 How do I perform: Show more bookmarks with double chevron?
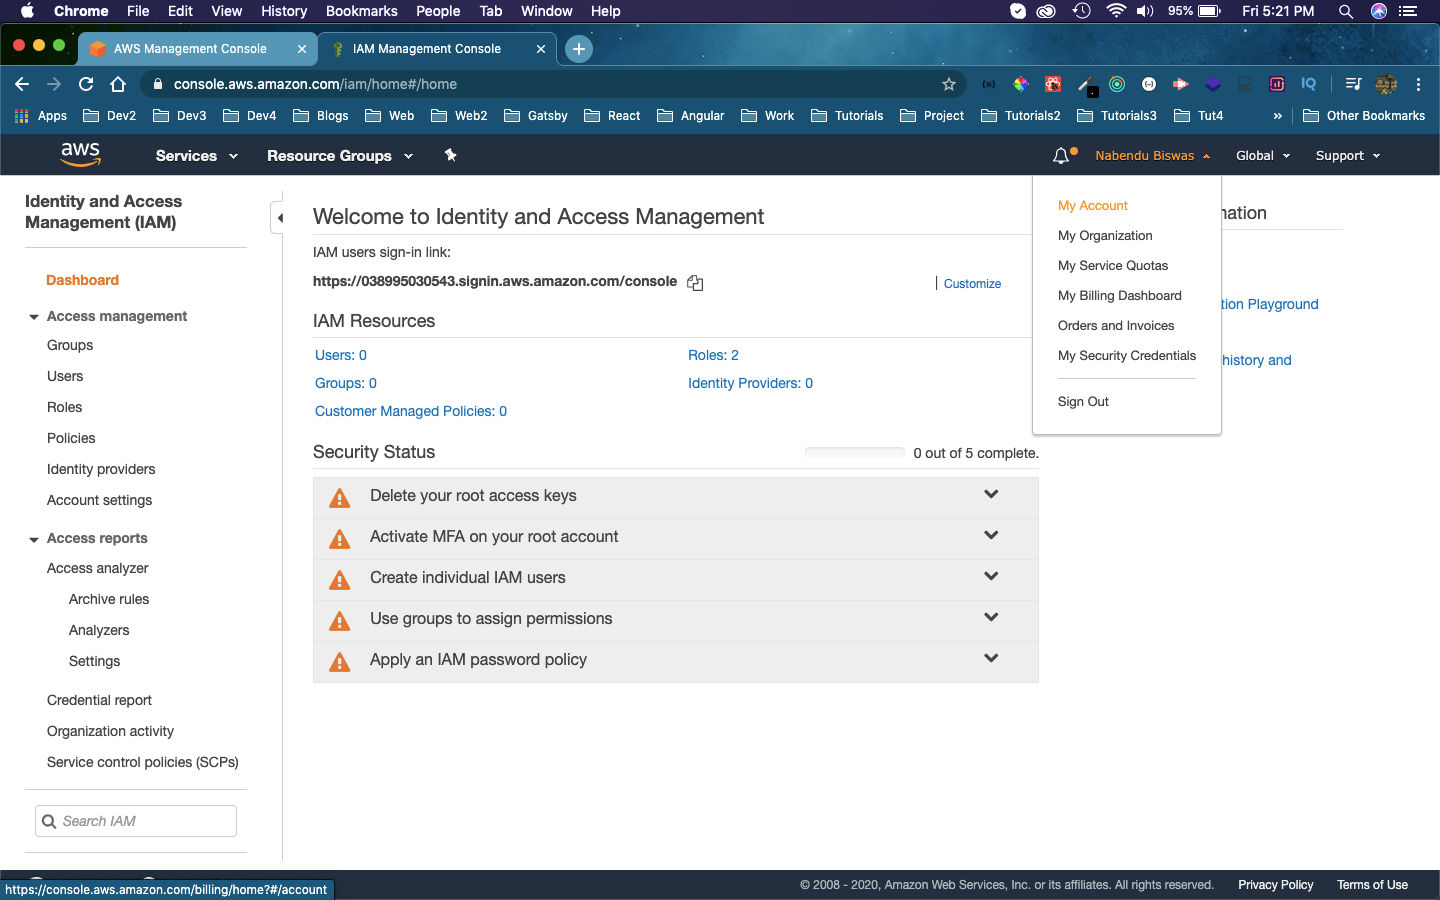[1277, 116]
